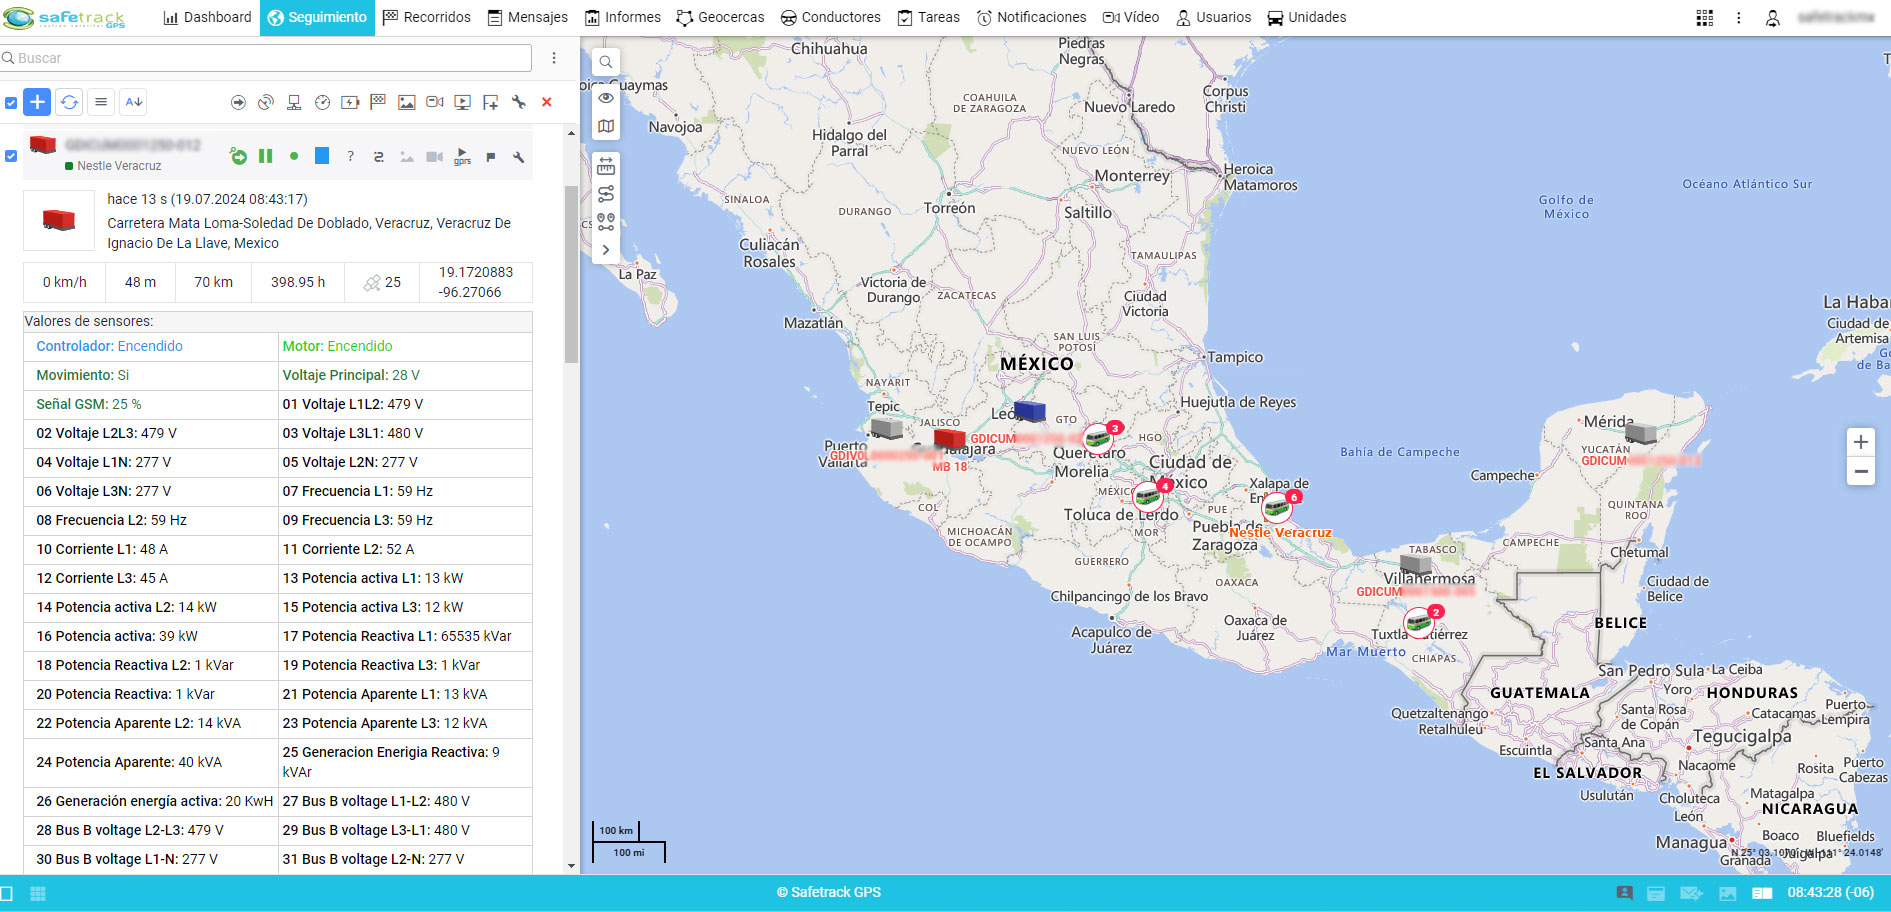Toggle map visibility eye icon
The image size is (1891, 912).
(606, 97)
